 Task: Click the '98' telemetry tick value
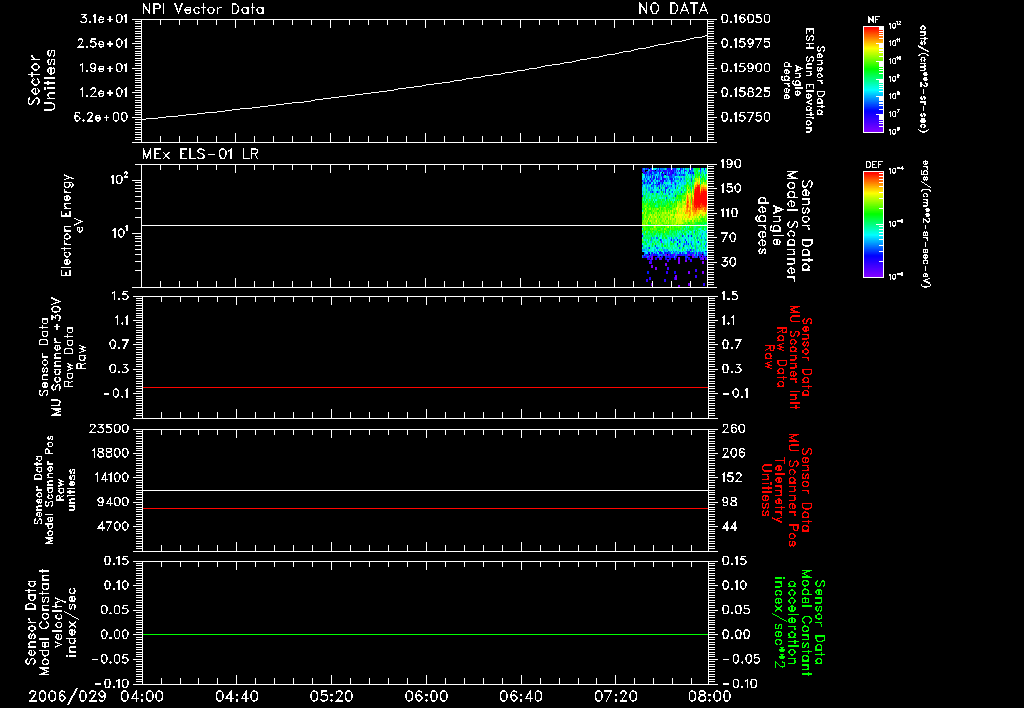click(729, 502)
